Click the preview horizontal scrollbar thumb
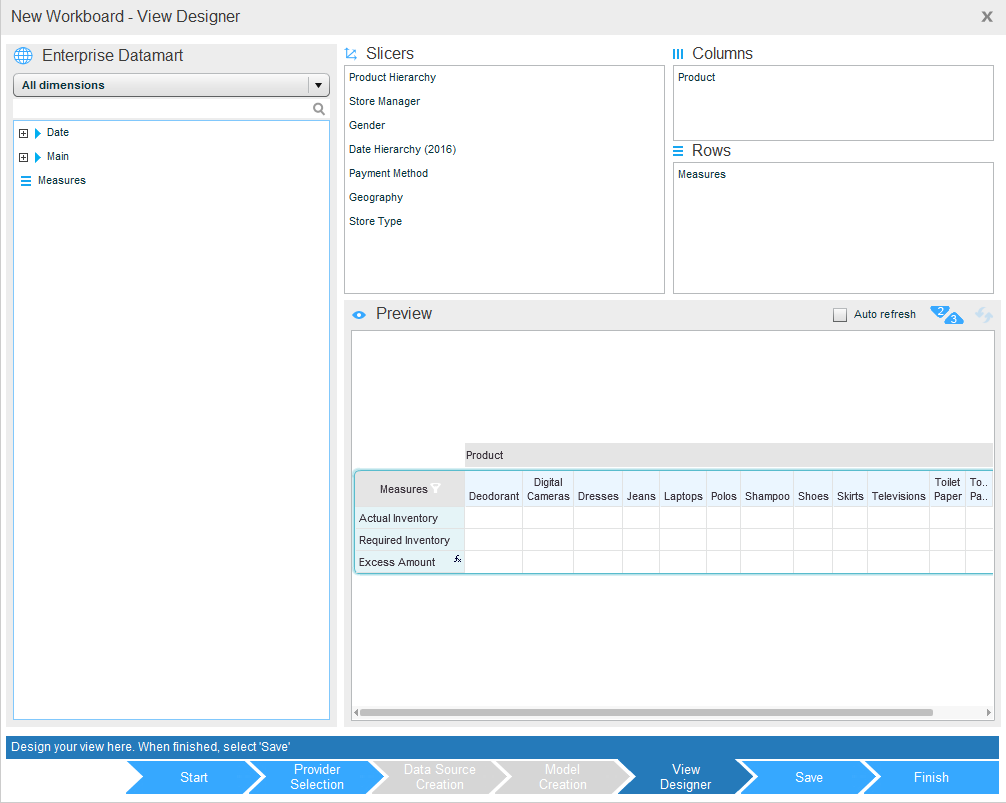The width and height of the screenshot is (1006, 803). coord(646,713)
